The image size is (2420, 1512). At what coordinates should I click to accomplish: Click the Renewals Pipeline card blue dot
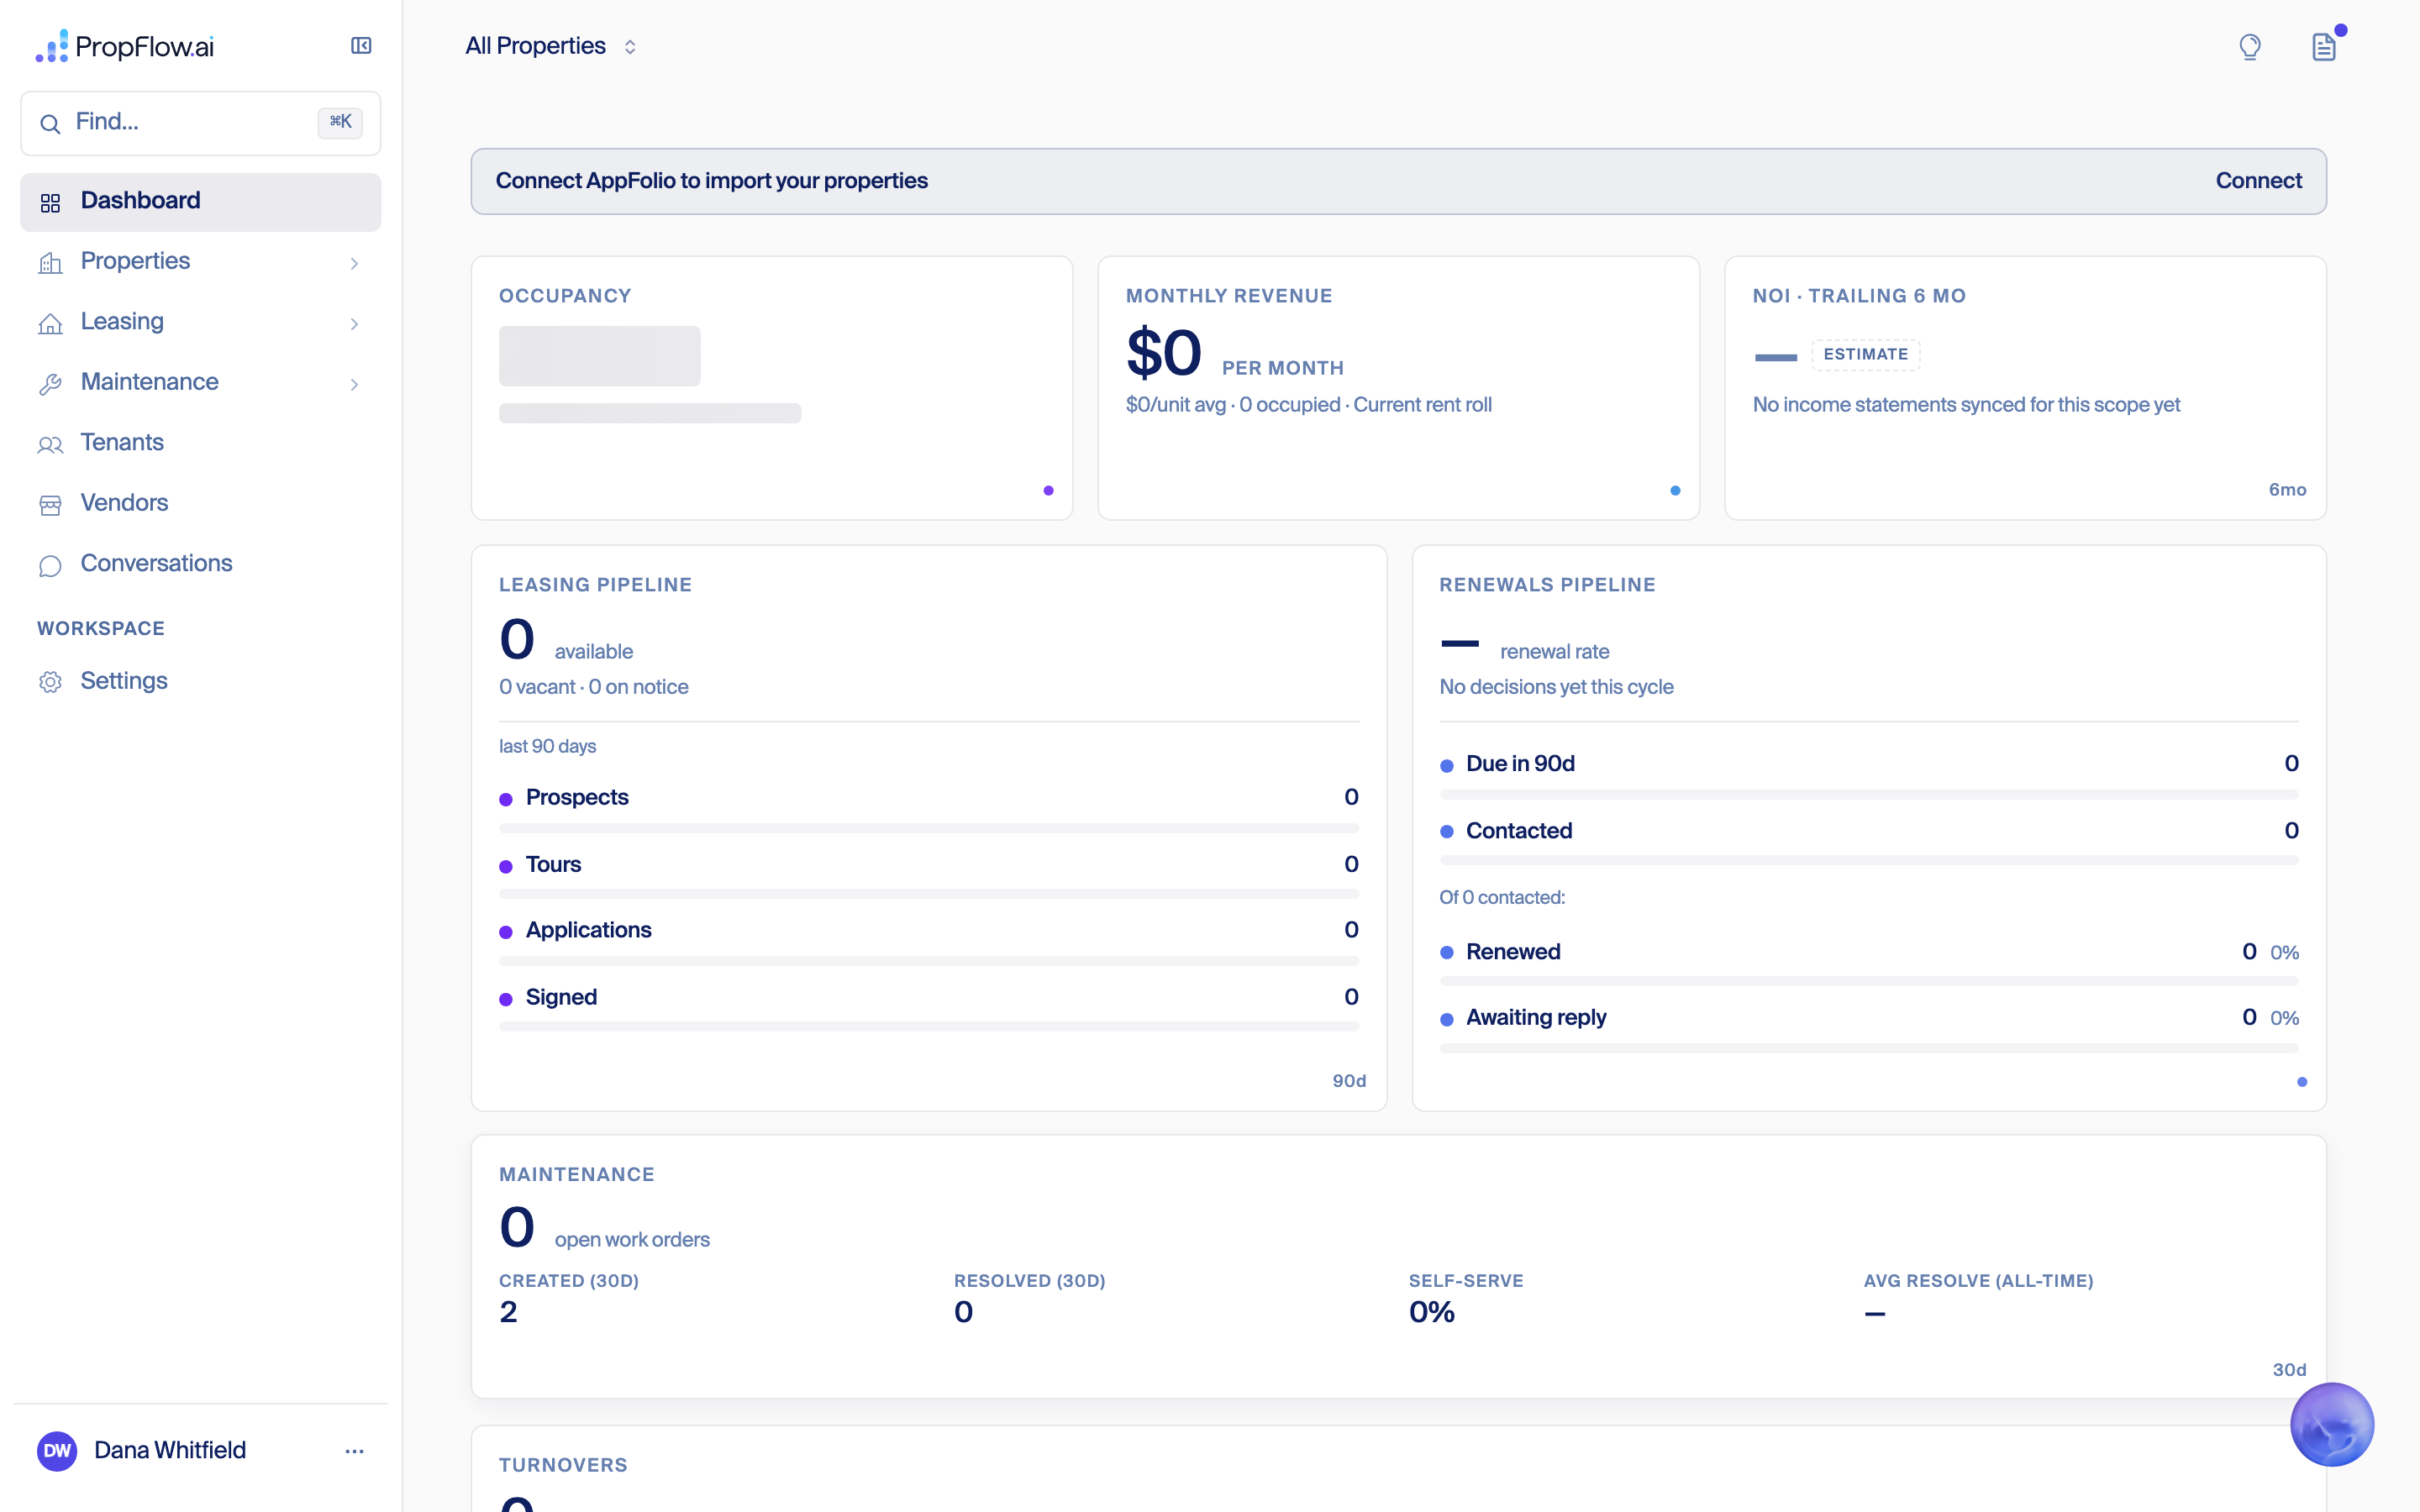[x=2302, y=1081]
